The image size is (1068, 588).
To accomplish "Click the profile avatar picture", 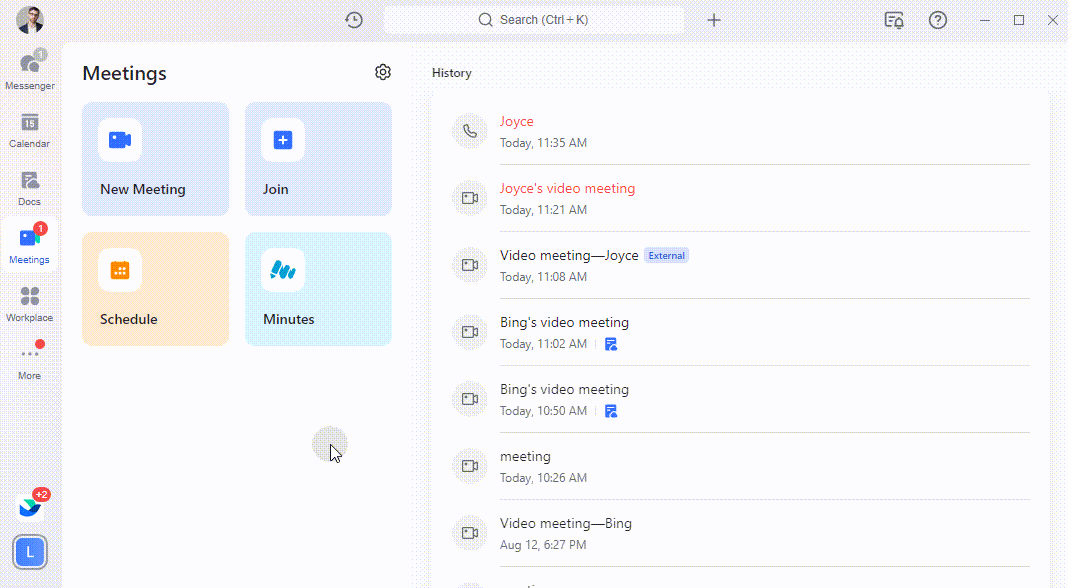I will [30, 20].
